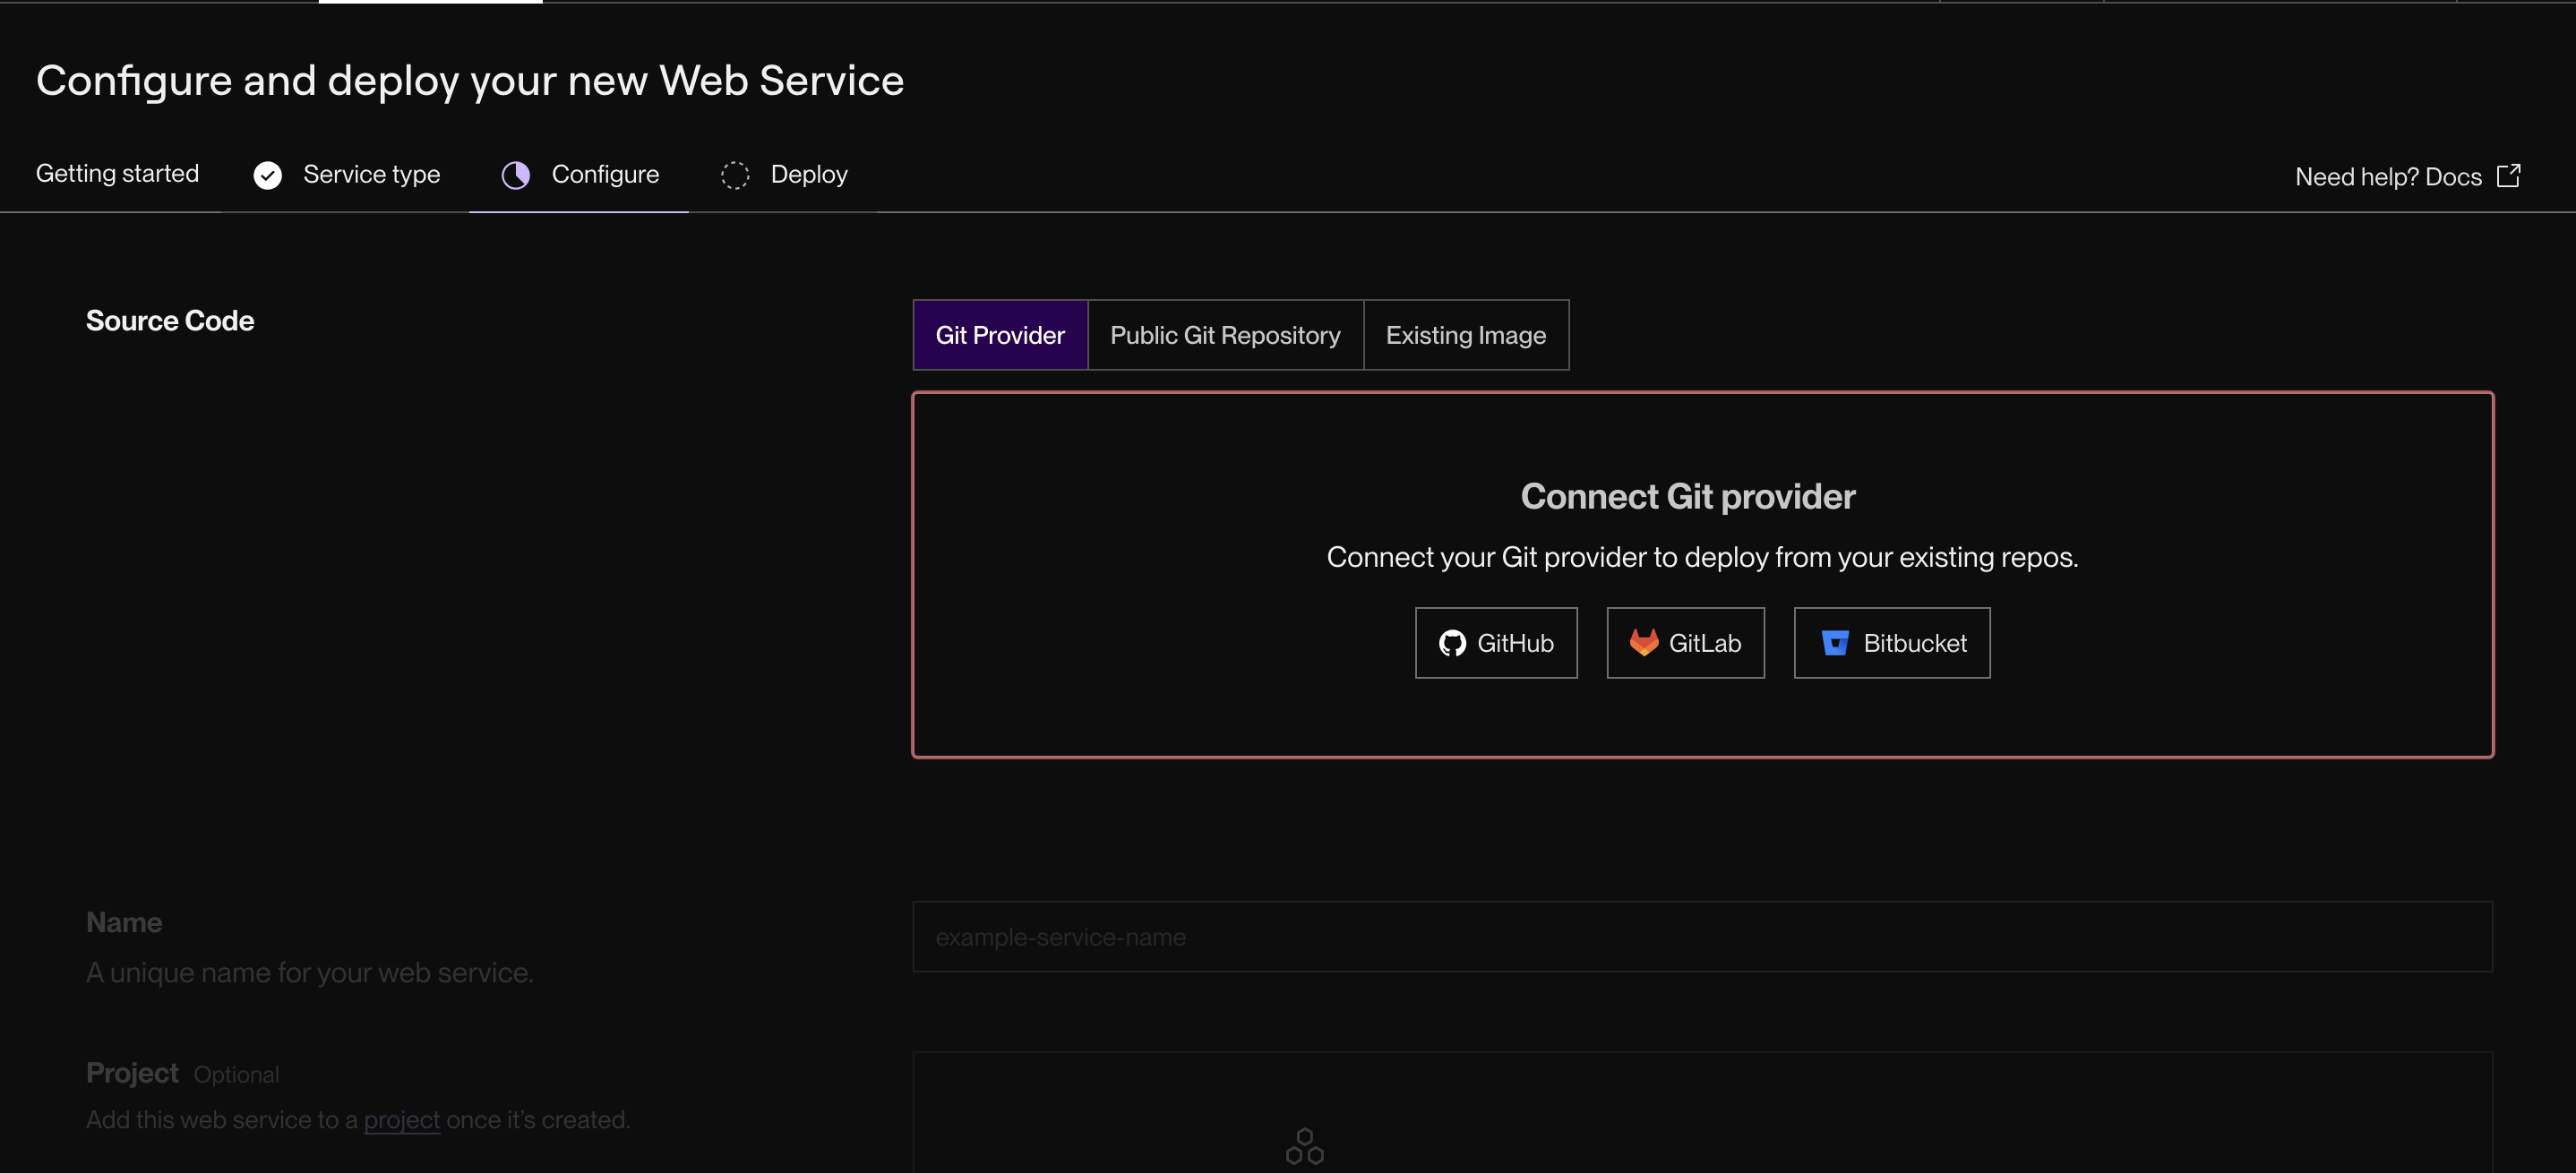
Task: Focus the service name input field
Action: coord(1701,937)
